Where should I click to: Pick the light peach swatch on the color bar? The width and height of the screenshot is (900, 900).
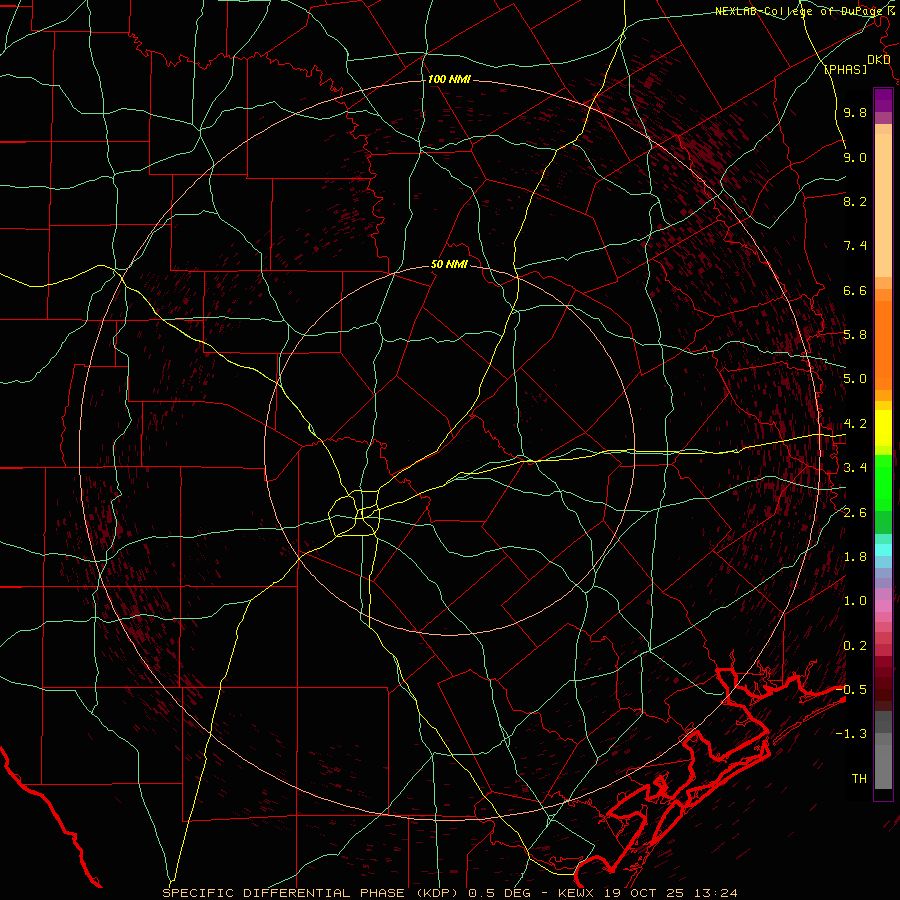(x=883, y=205)
